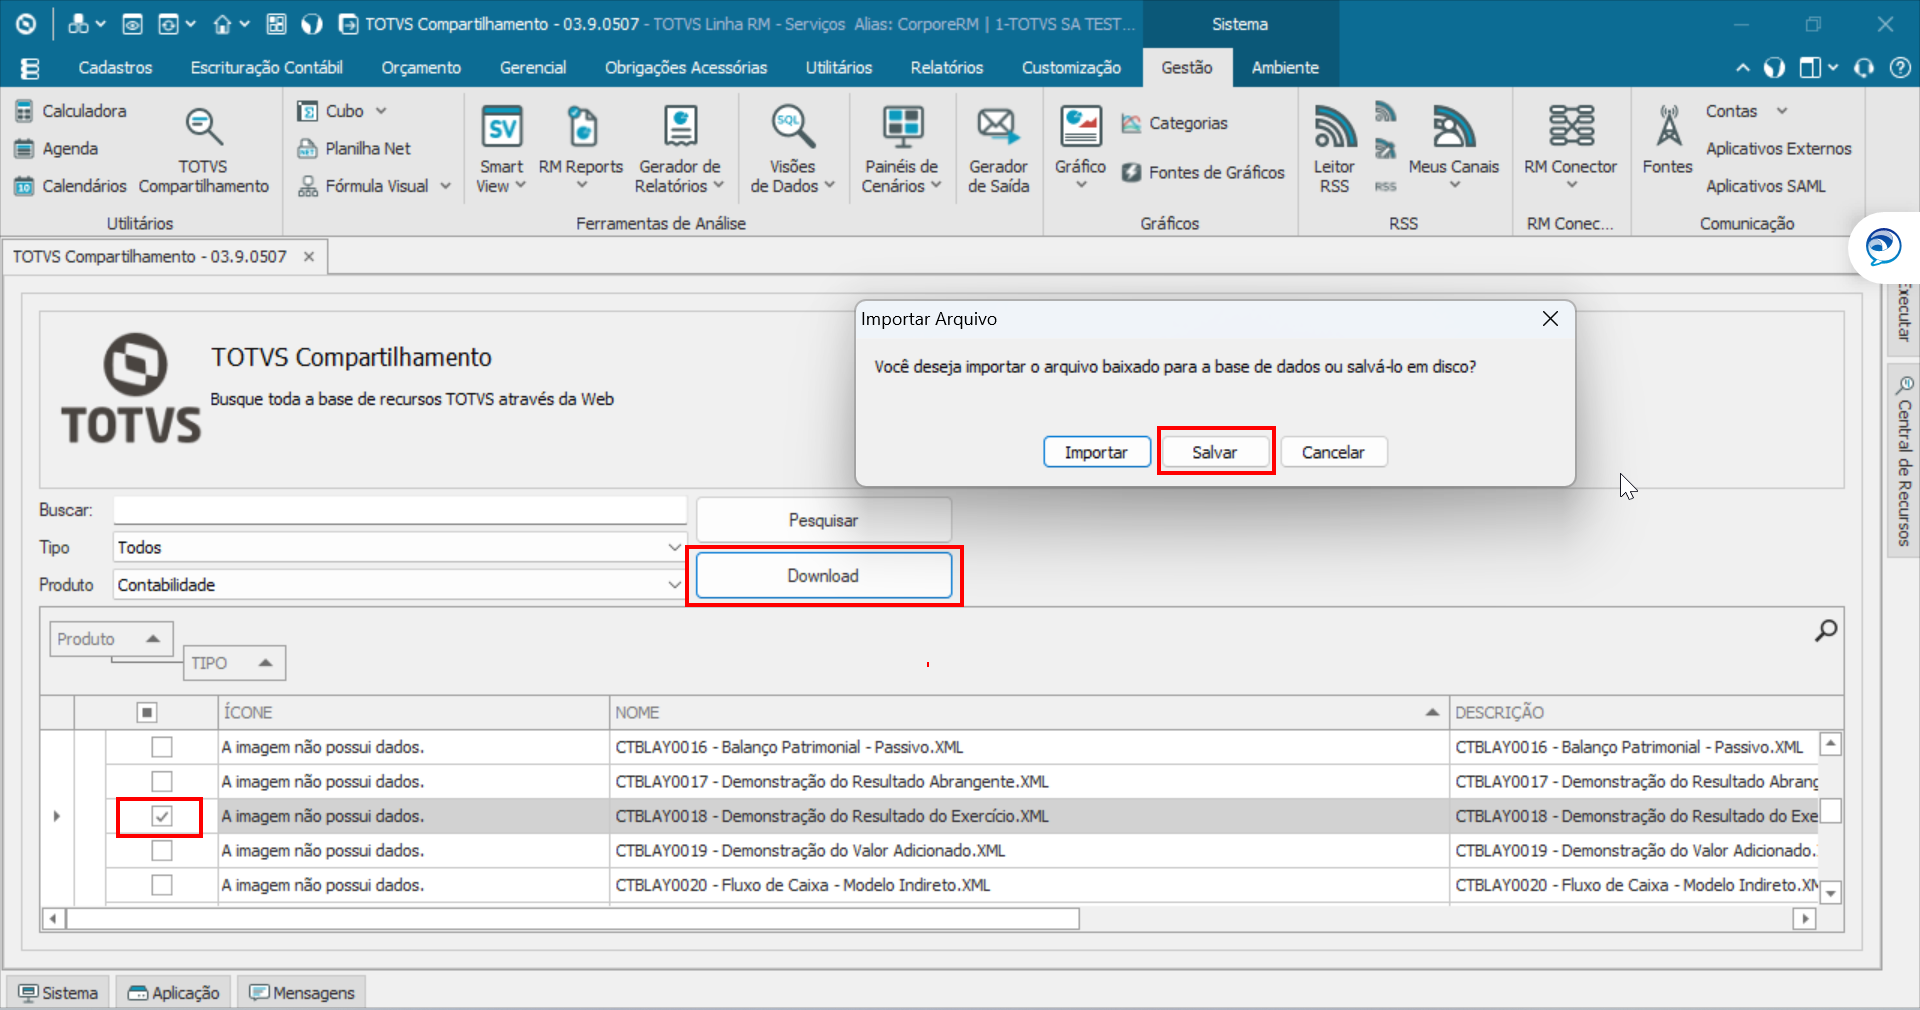Open Painéis de Cenários
Screen dimensions: 1920x1010
pyautogui.click(x=901, y=150)
